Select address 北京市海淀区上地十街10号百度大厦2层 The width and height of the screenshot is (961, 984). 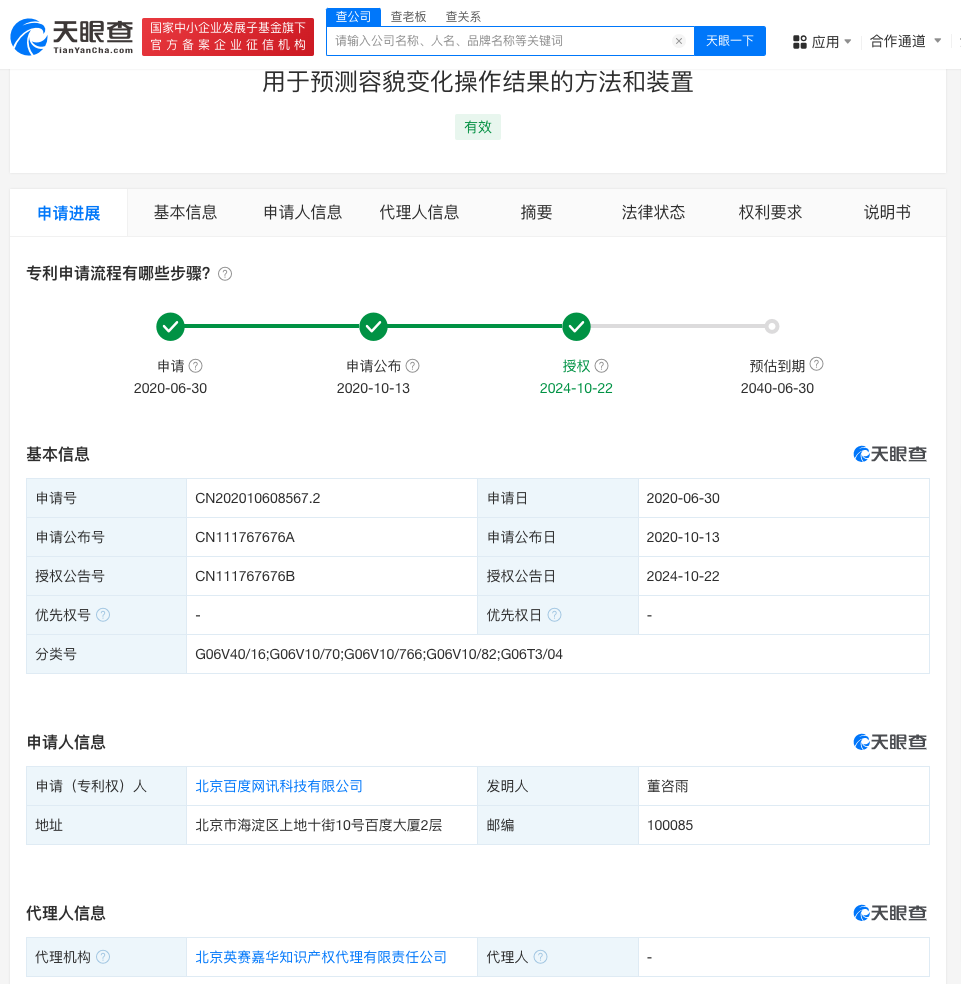point(318,825)
